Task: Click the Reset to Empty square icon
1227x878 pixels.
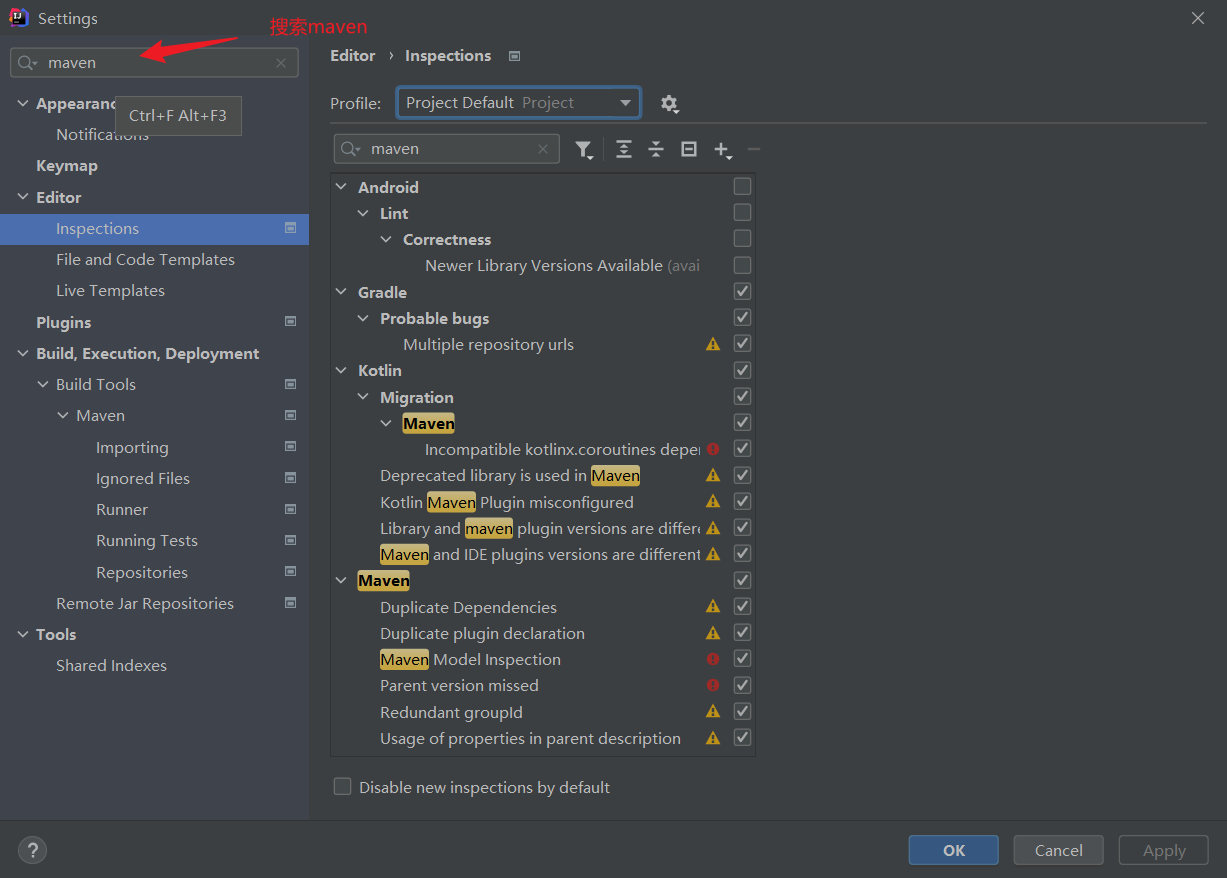Action: [689, 149]
